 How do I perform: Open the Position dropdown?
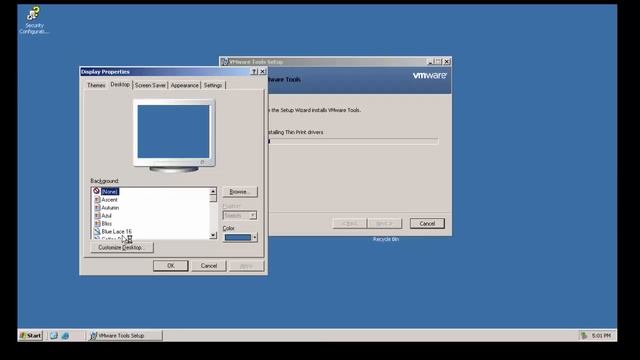(x=240, y=215)
